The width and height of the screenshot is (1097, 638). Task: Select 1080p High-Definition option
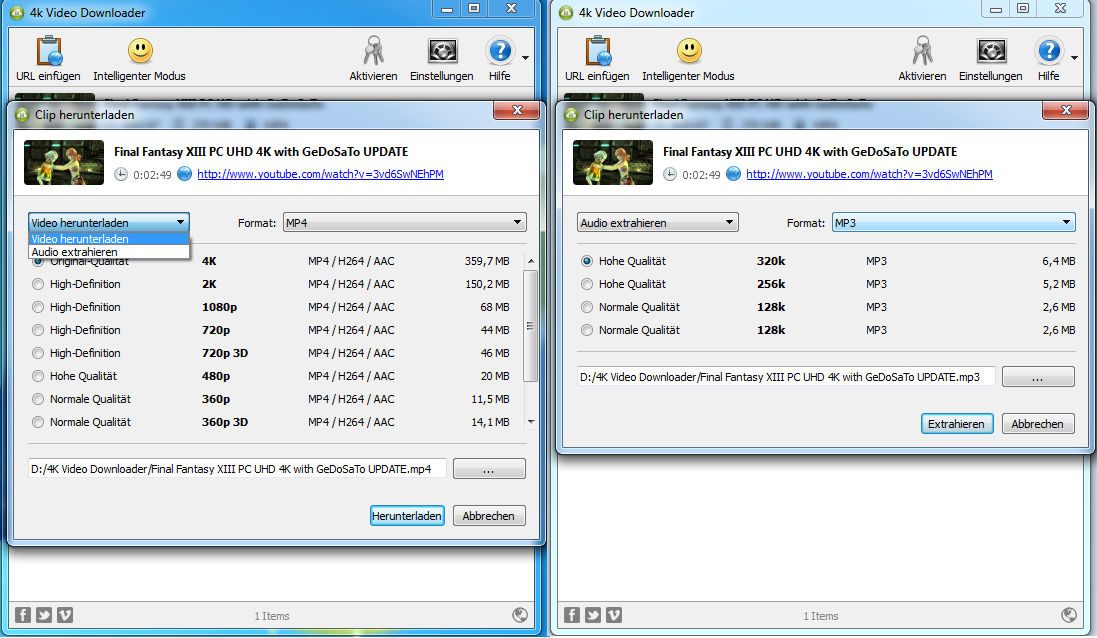[38, 307]
